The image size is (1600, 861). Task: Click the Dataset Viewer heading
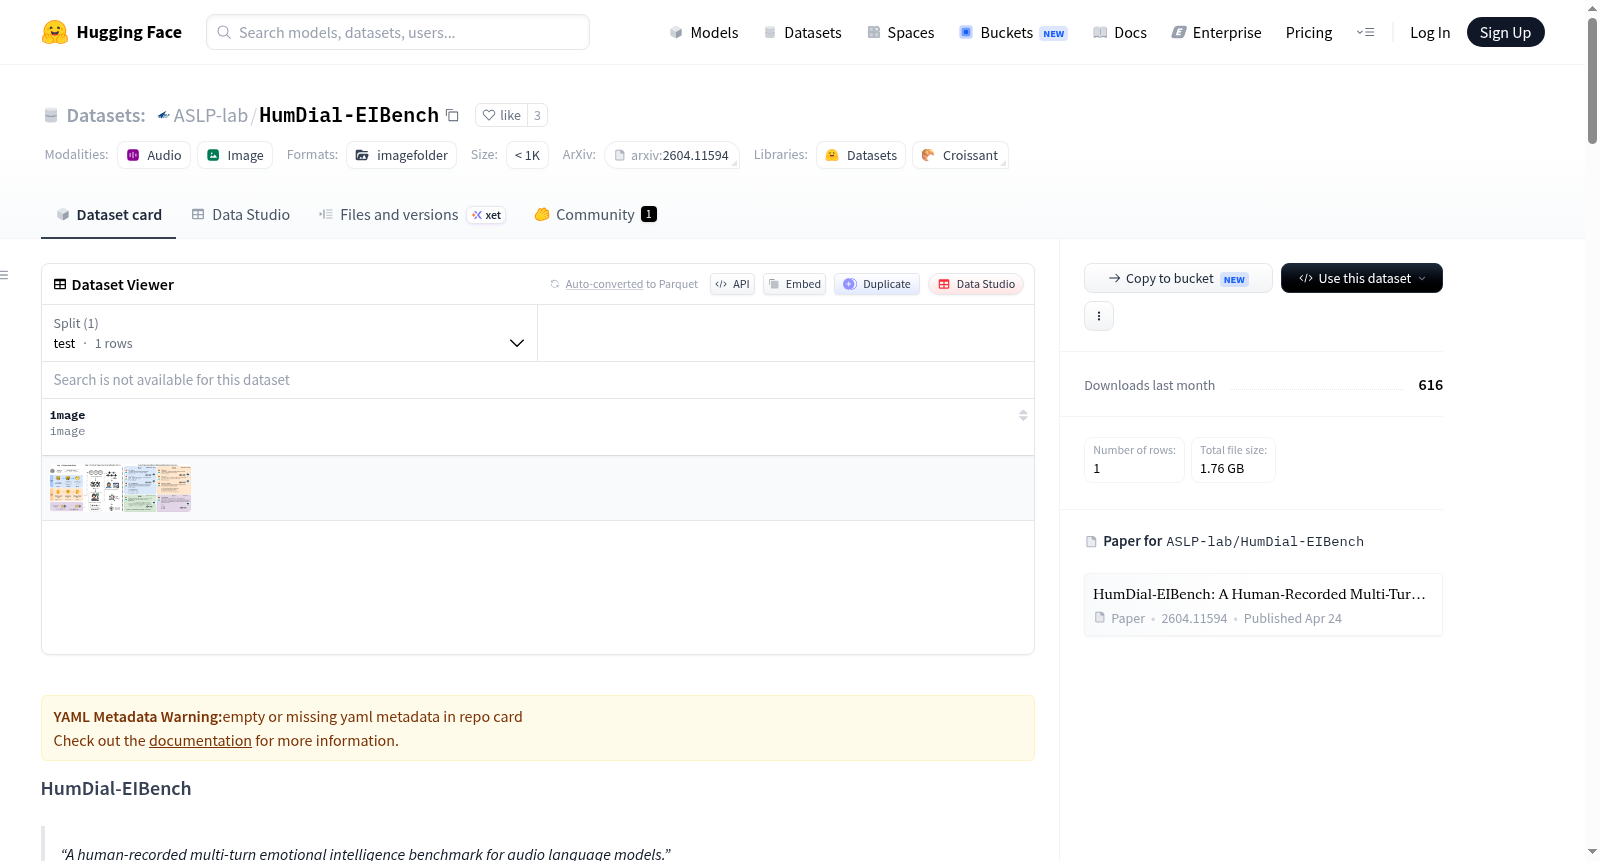123,285
